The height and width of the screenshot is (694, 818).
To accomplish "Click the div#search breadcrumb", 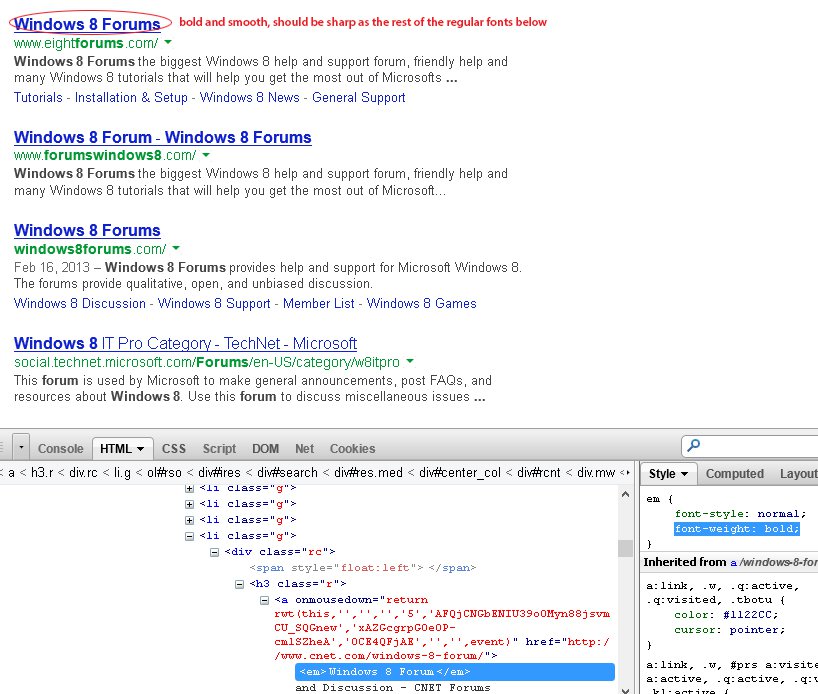I will click(287, 473).
